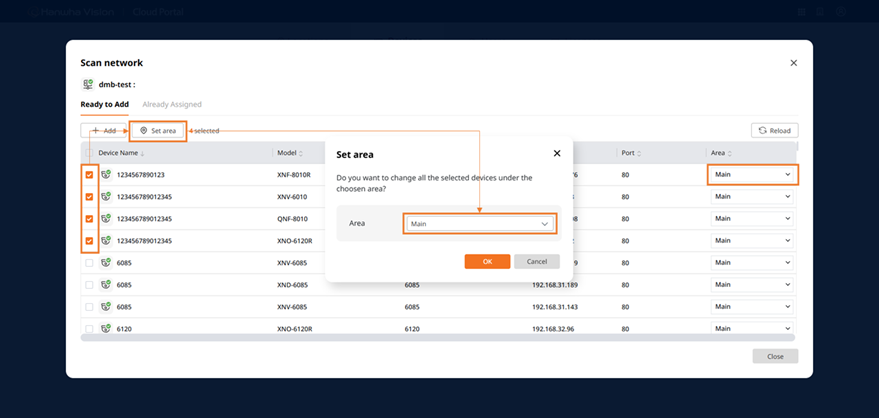This screenshot has height=418, width=879.
Task: Click the model cell XNF-8010R
Action: pos(294,175)
